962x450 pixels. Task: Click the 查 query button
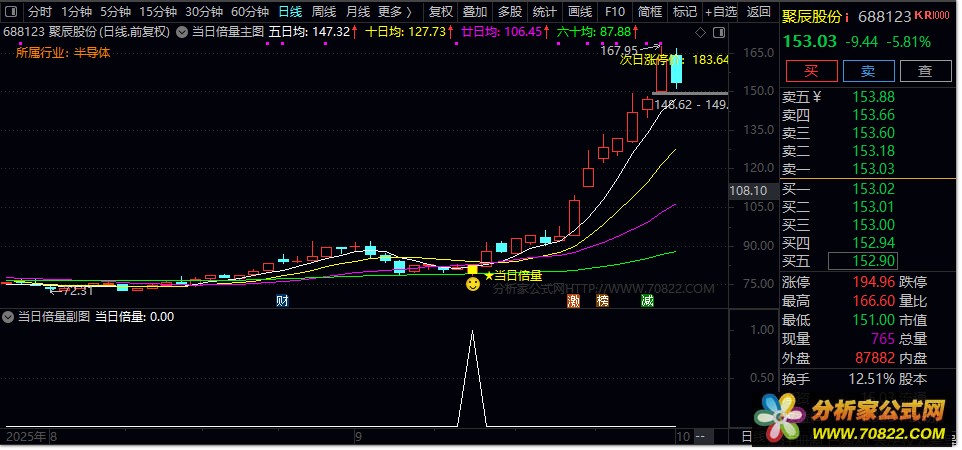[925, 71]
